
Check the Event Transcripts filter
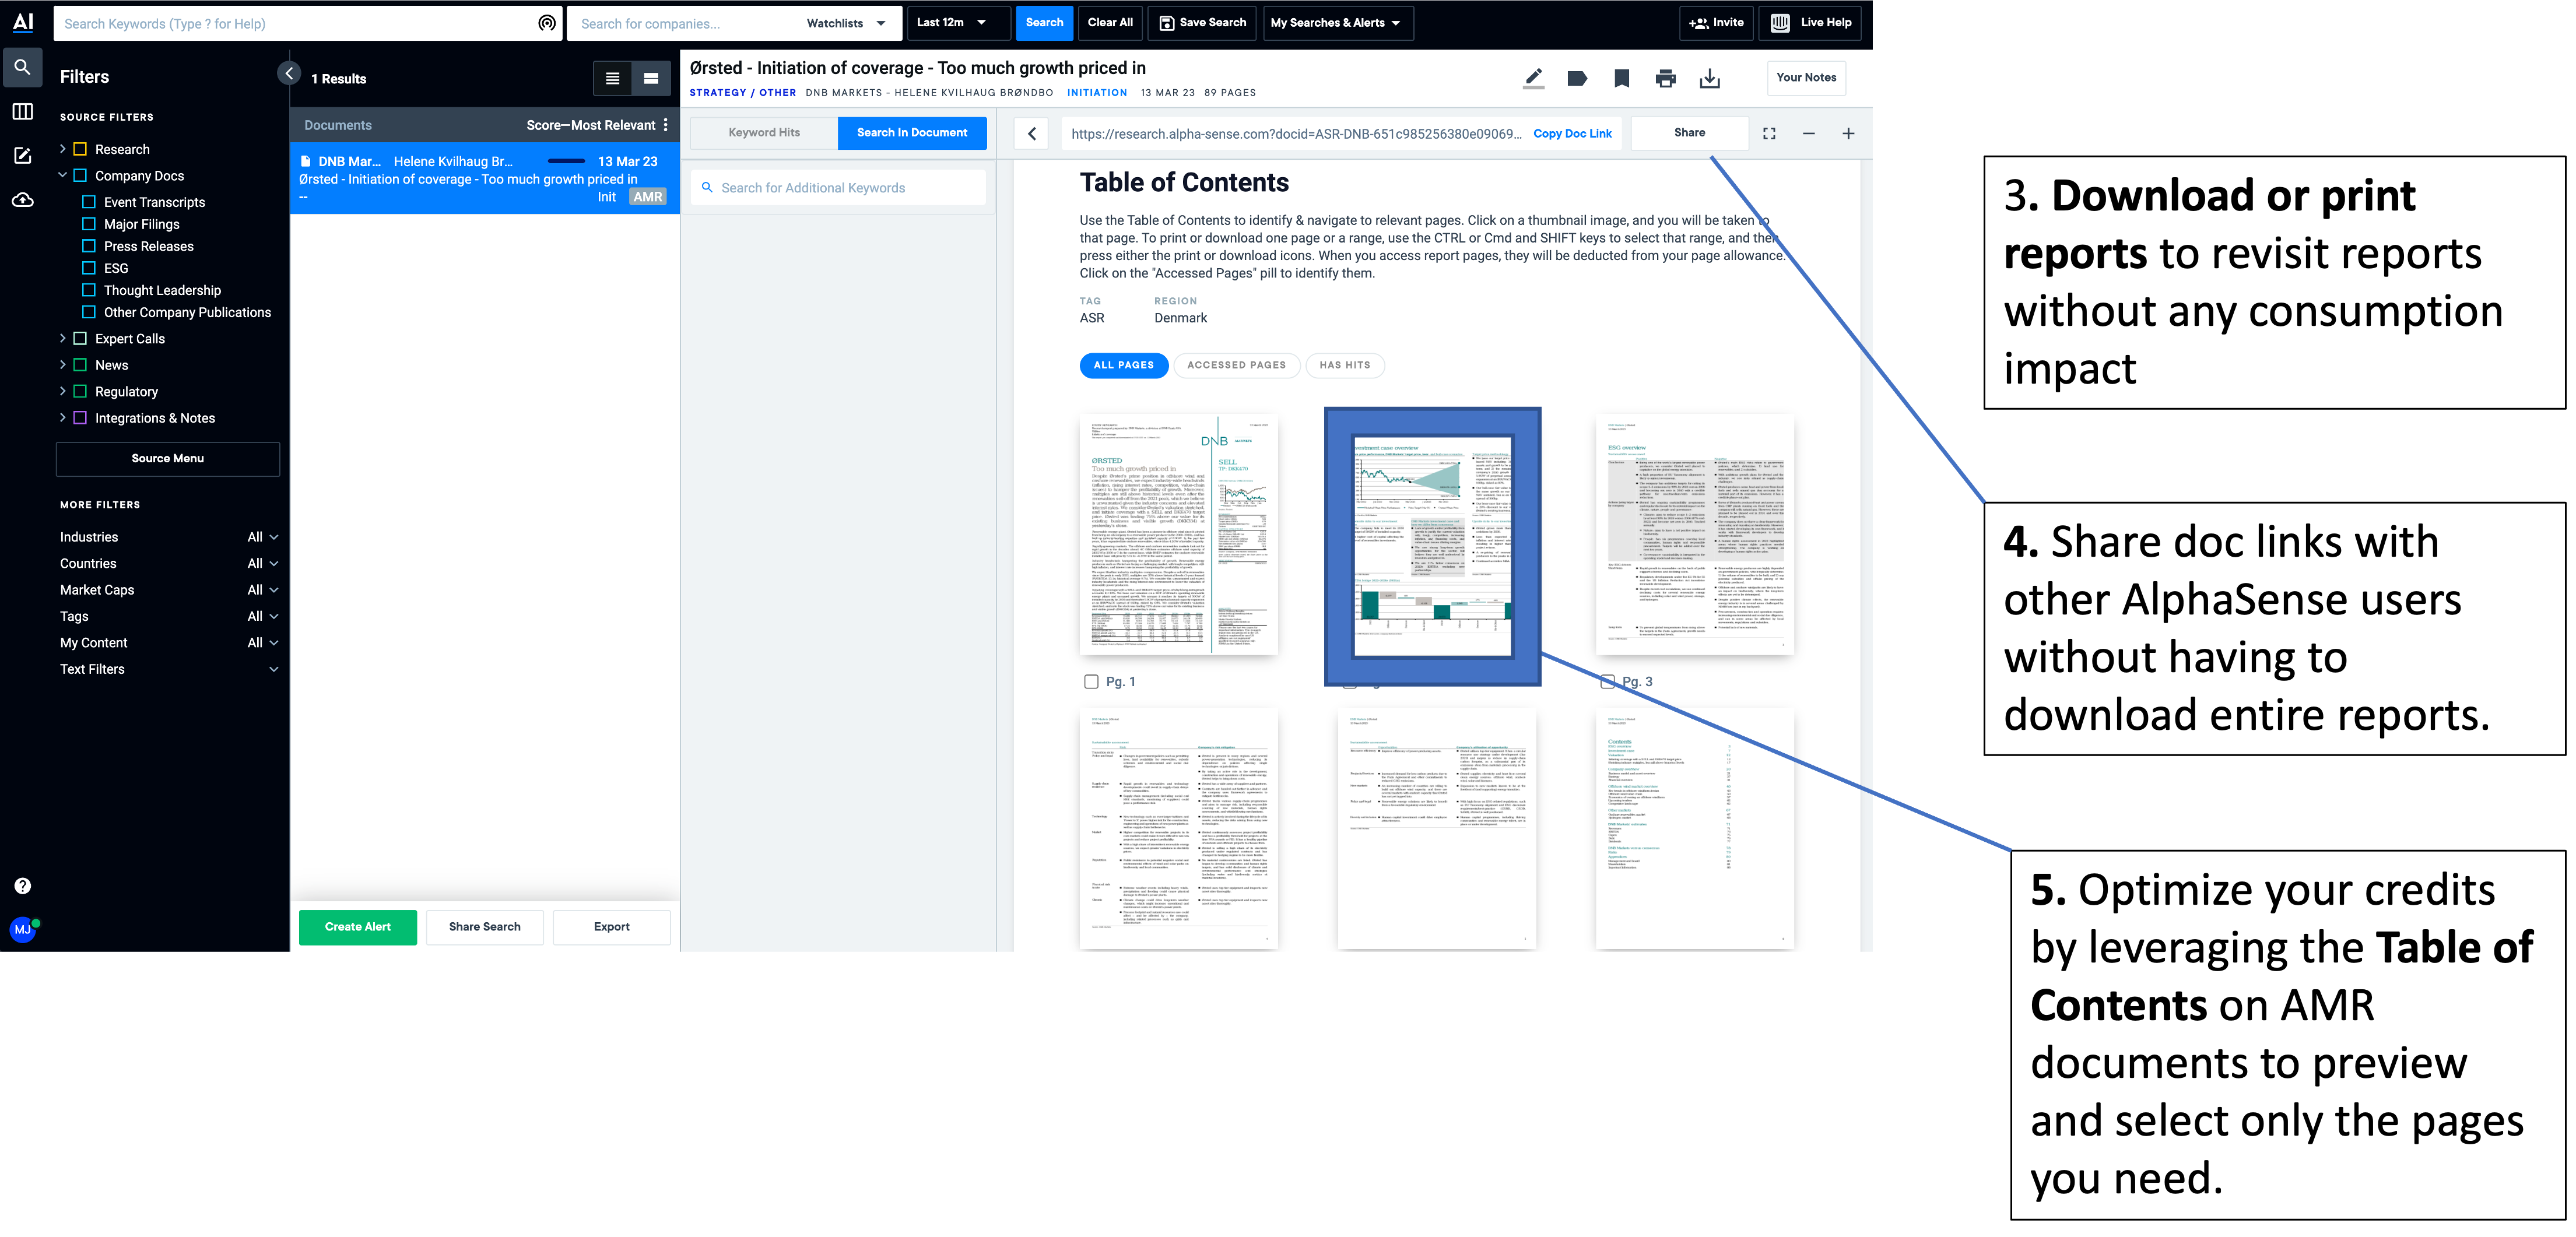coord(88,202)
